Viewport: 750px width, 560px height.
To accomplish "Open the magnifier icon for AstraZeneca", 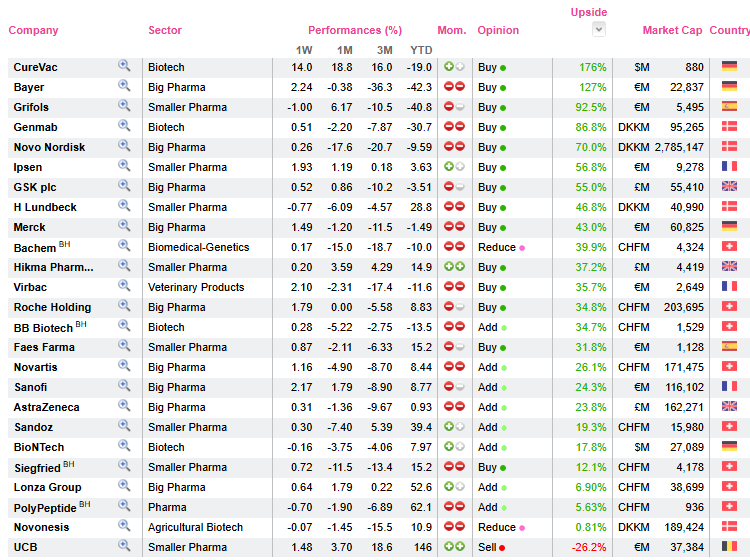I will [124, 406].
